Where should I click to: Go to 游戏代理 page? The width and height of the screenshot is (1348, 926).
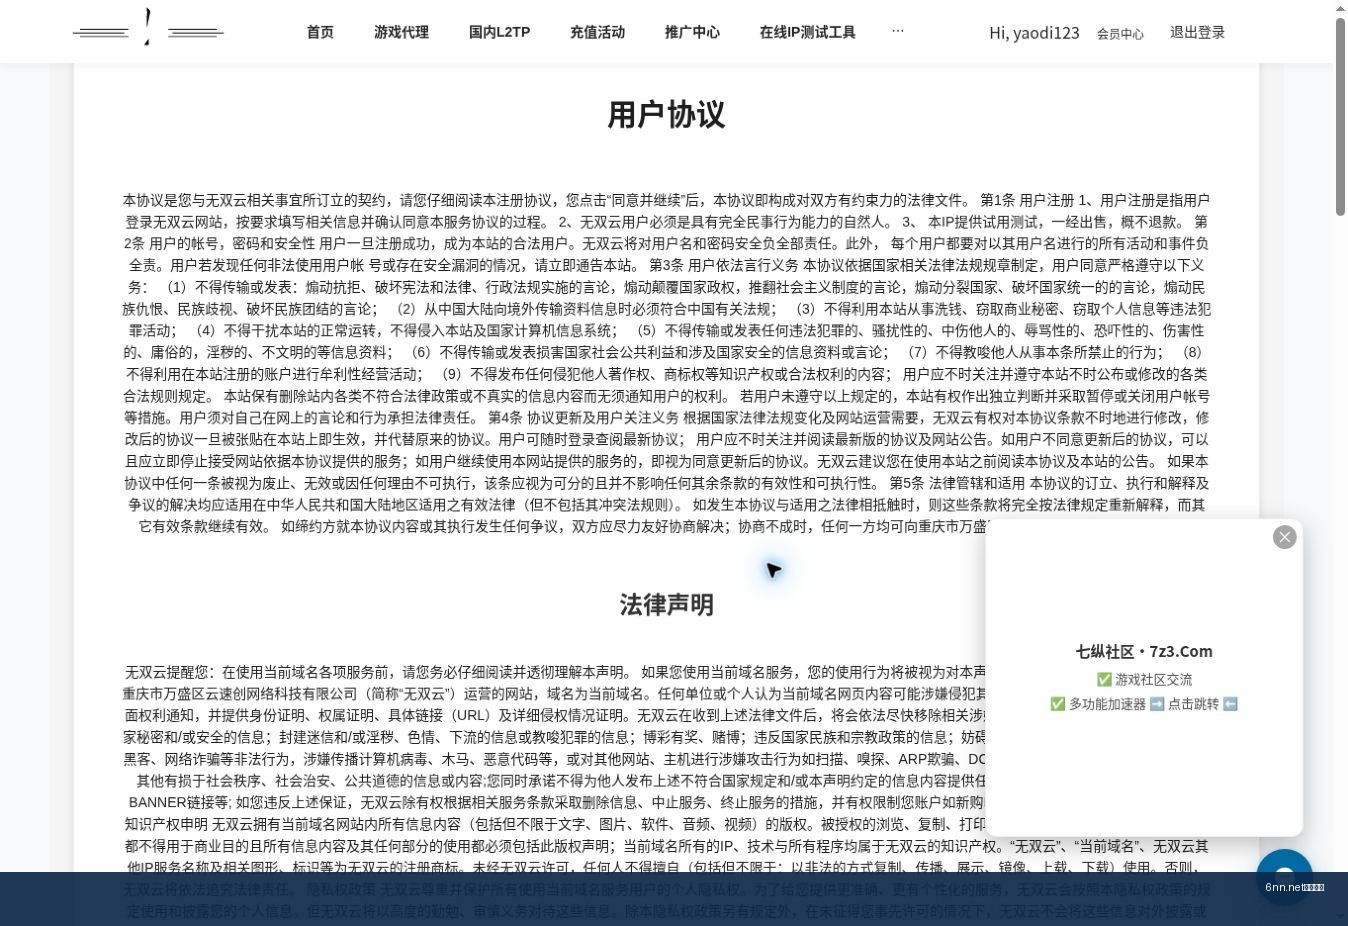(401, 32)
